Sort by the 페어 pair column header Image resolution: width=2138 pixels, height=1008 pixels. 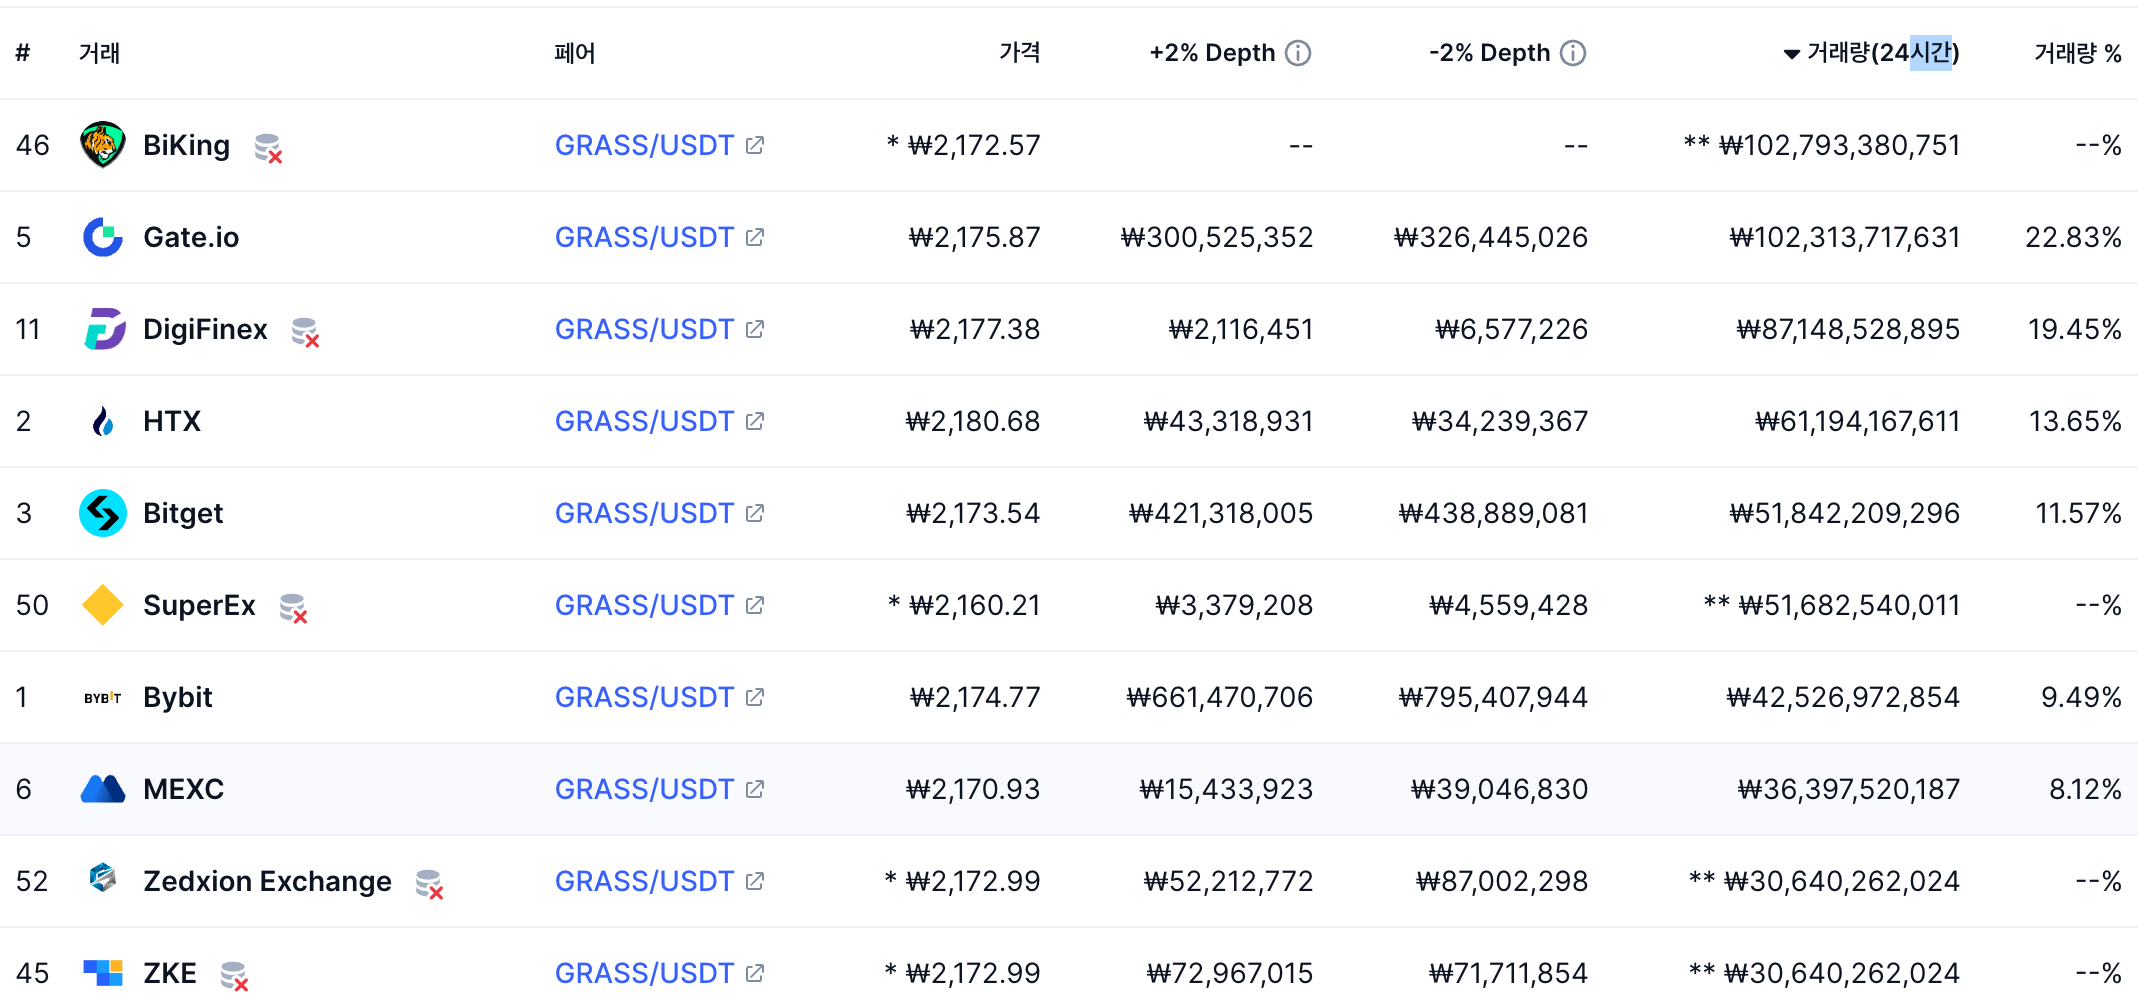[575, 53]
